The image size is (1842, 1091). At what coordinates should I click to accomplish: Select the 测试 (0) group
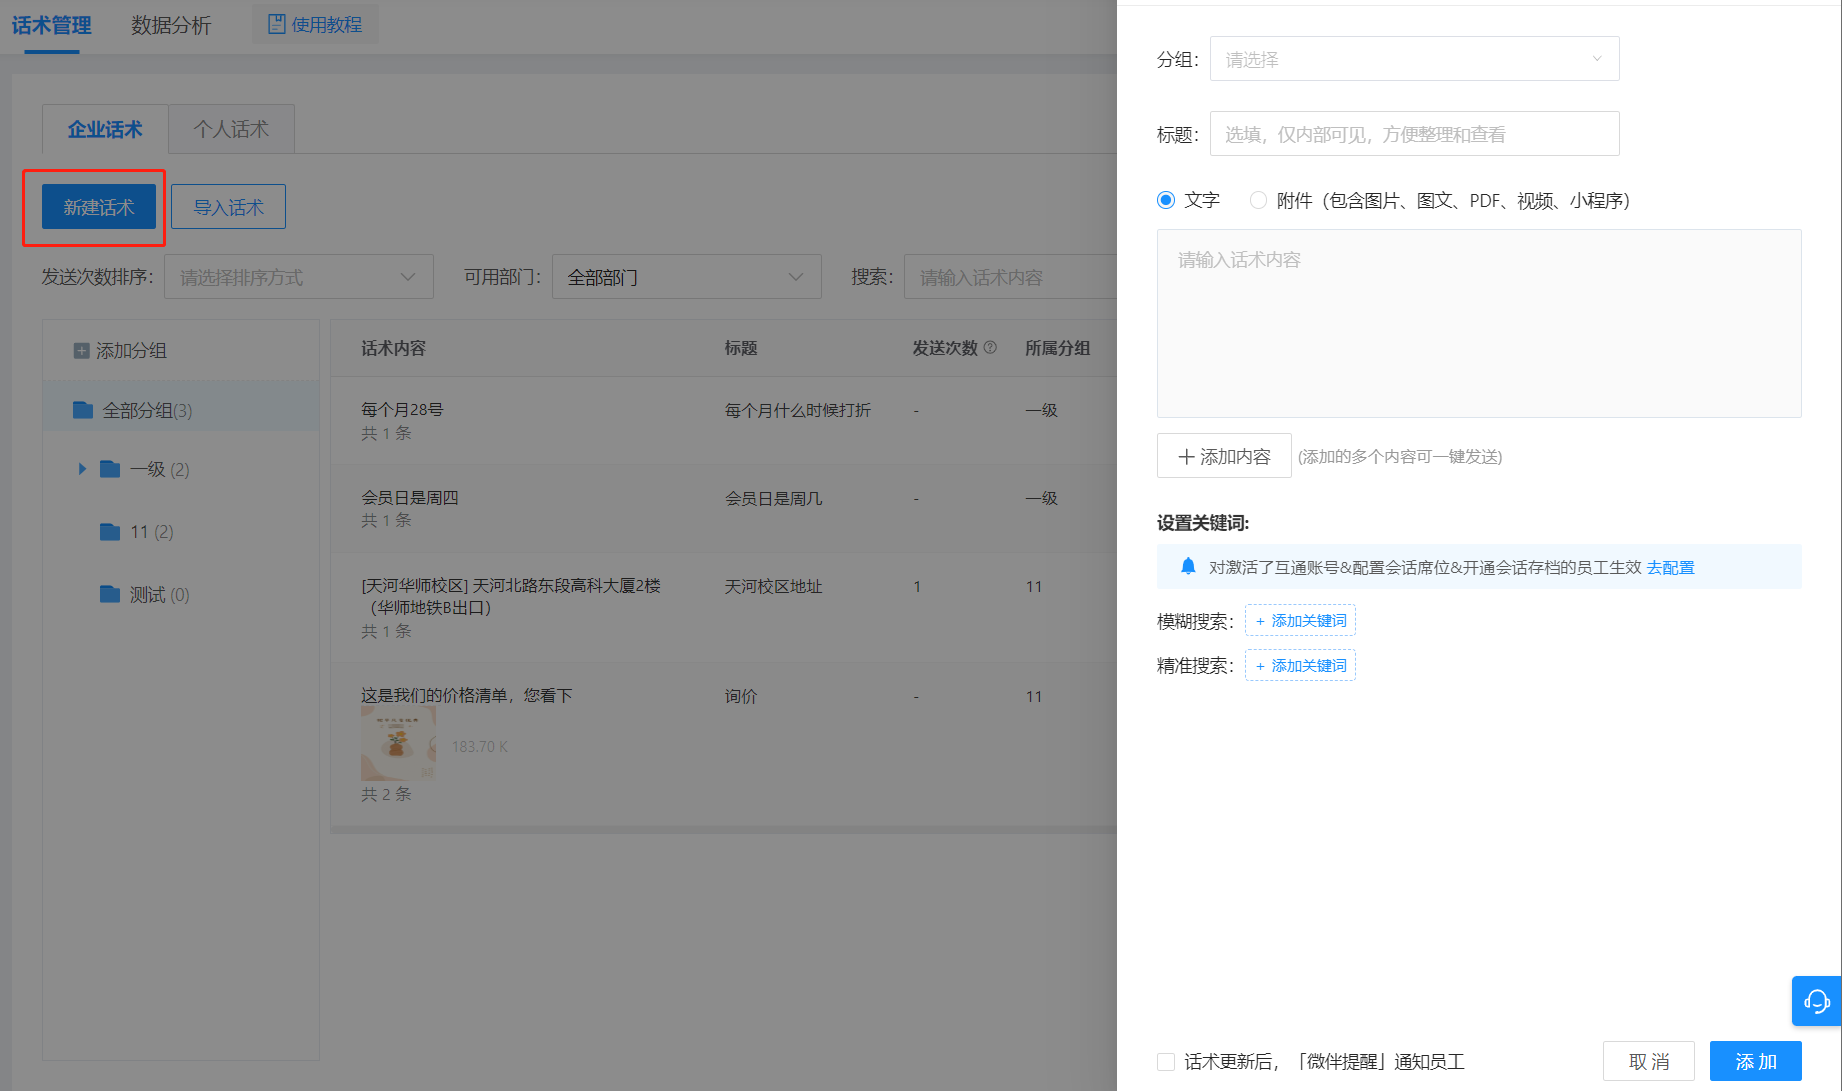160,594
